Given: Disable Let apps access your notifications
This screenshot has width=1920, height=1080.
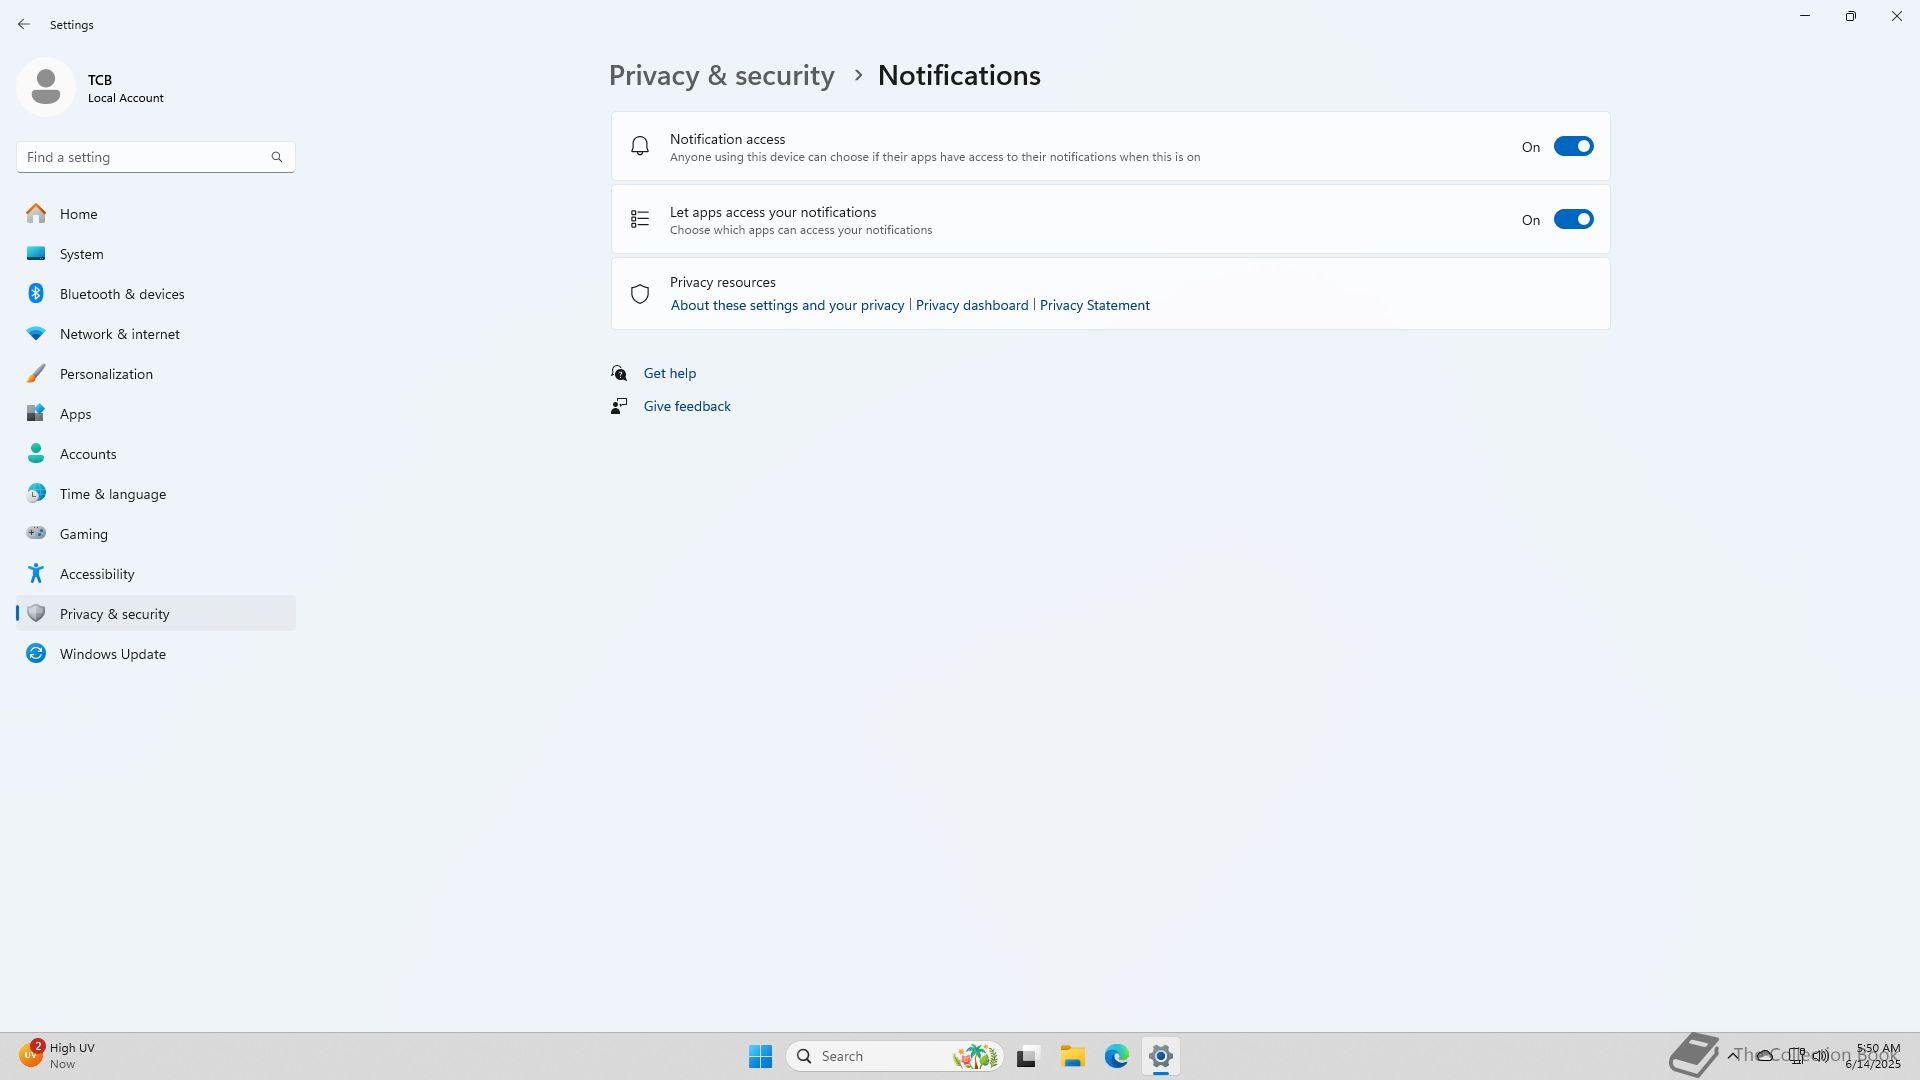Looking at the screenshot, I should click(x=1573, y=220).
